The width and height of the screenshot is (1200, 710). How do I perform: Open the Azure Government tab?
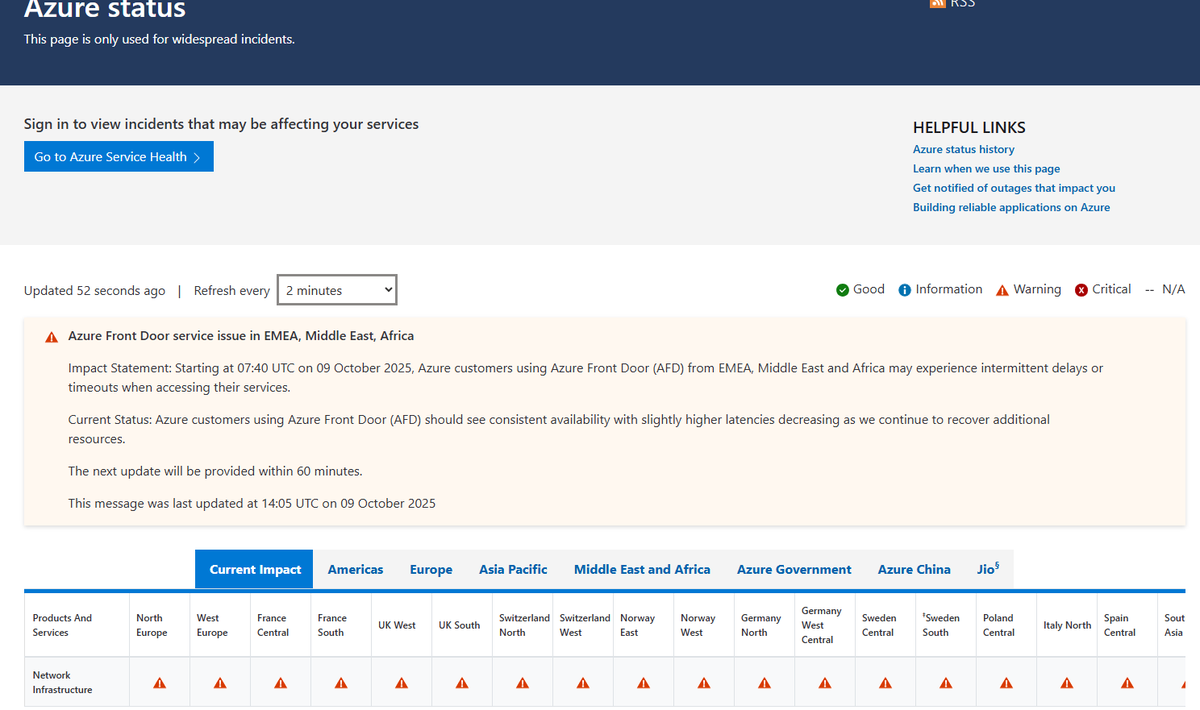click(794, 569)
